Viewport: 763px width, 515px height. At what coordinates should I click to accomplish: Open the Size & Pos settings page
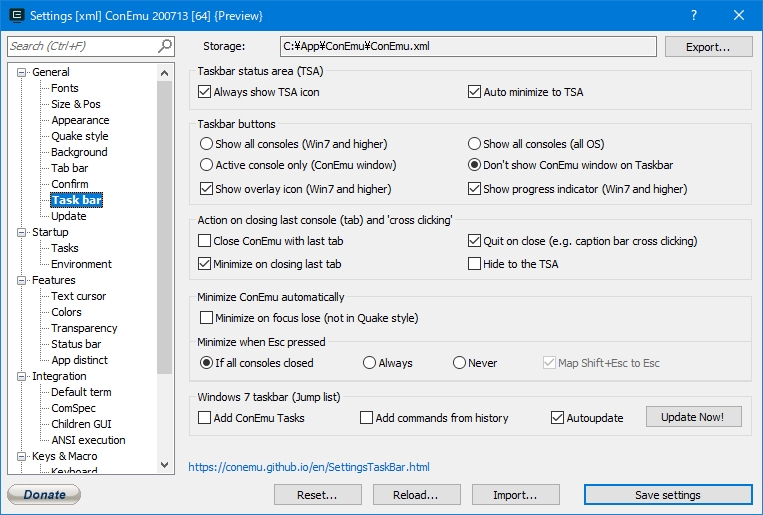point(76,104)
